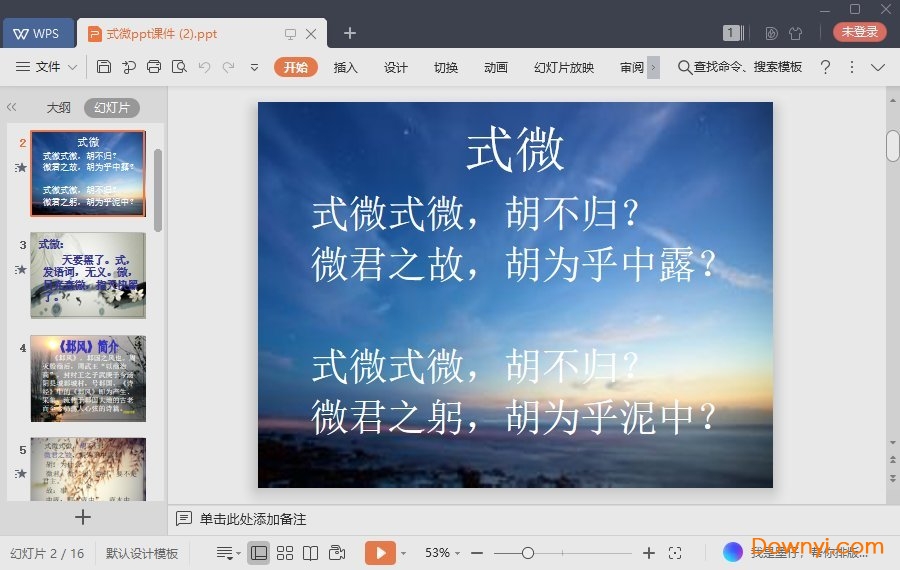Open Help question mark icon
The image size is (900, 570).
(x=825, y=67)
